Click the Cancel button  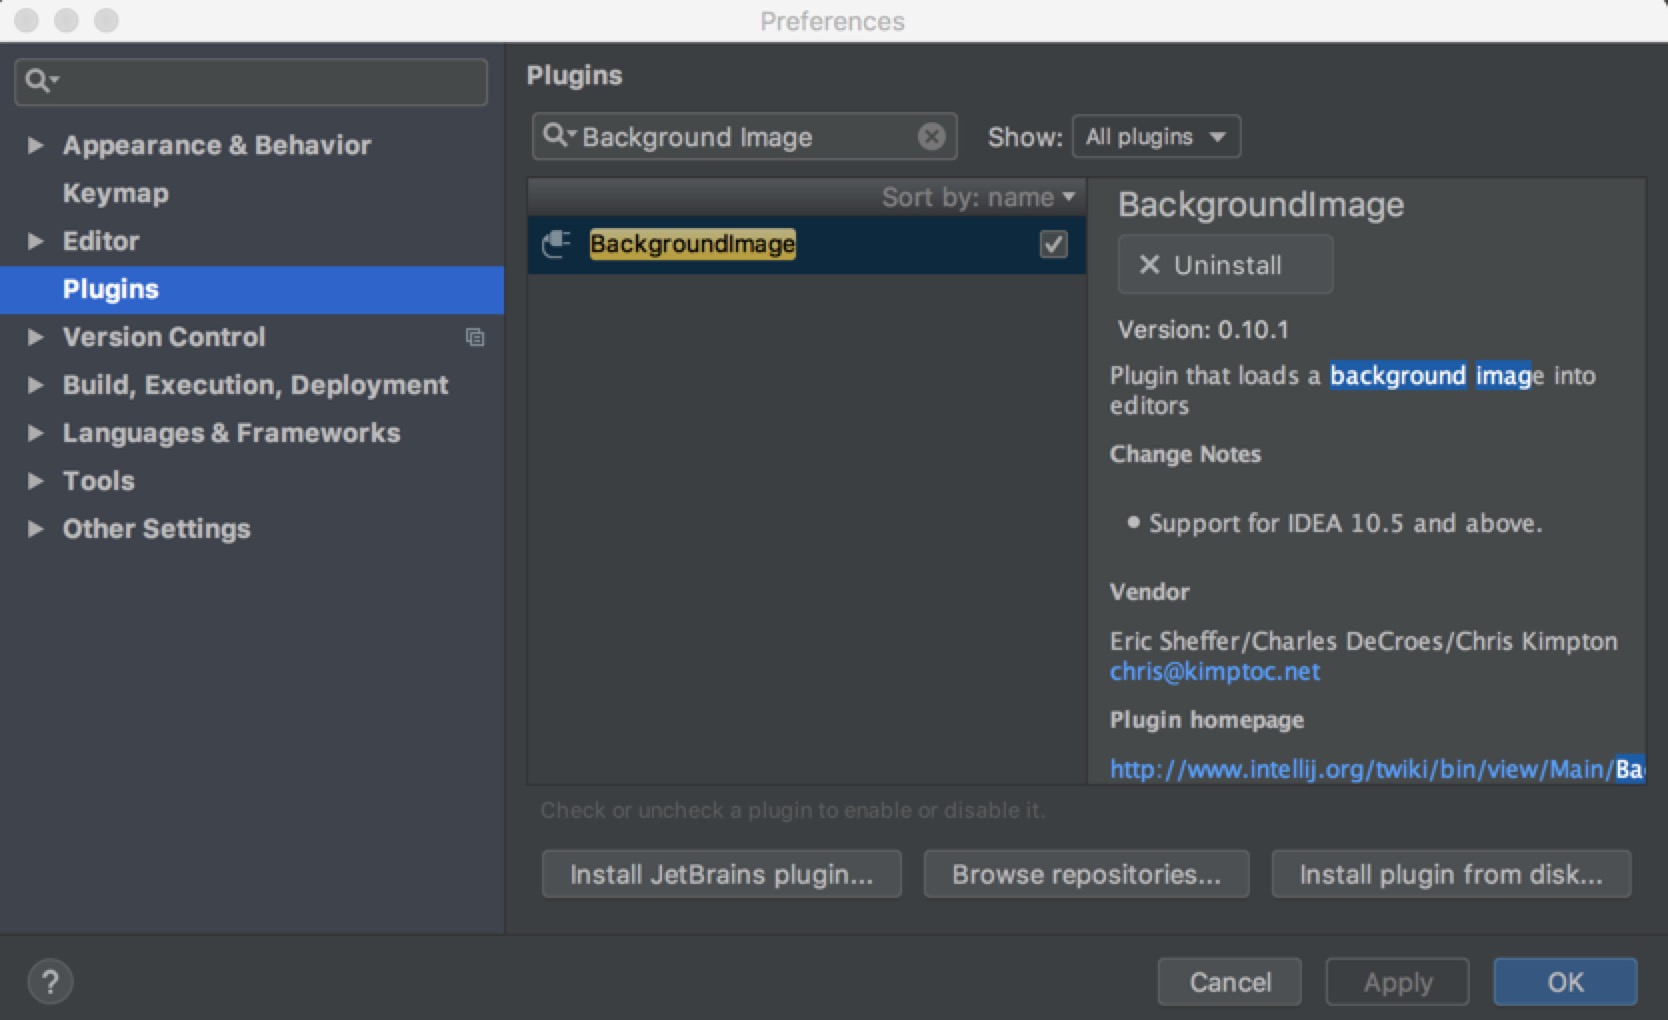click(1230, 982)
